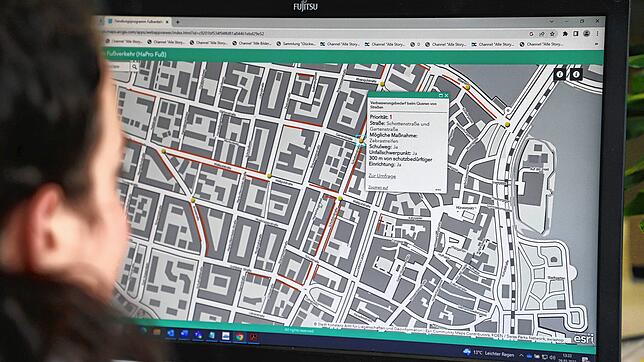The image size is (644, 362).
Task: Bookmark page with the star icon
Action: click(x=553, y=34)
